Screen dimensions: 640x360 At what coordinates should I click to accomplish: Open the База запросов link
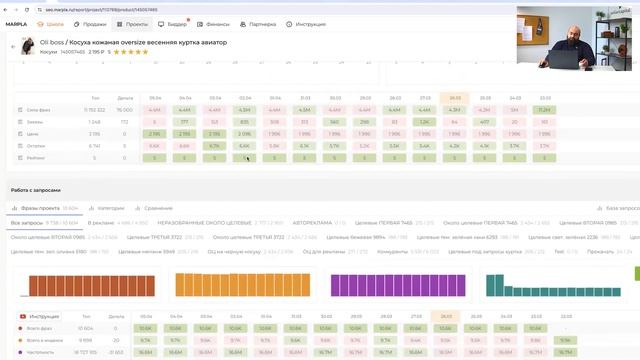(x=618, y=208)
